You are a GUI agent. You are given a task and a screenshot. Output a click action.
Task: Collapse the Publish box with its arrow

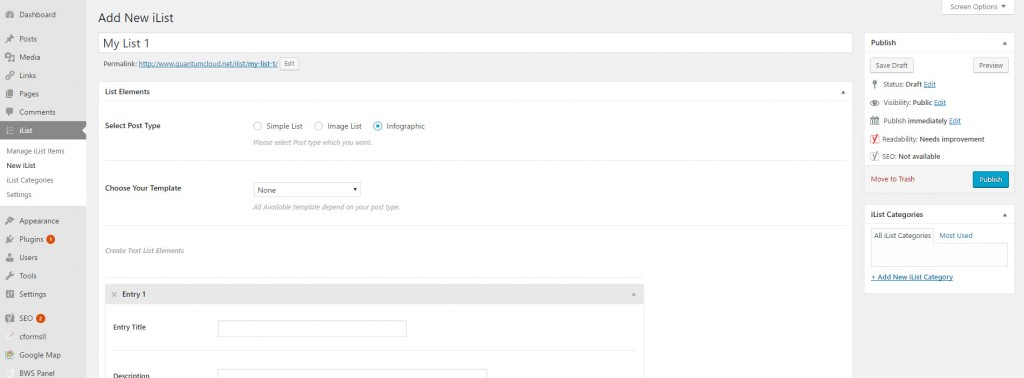(1004, 43)
